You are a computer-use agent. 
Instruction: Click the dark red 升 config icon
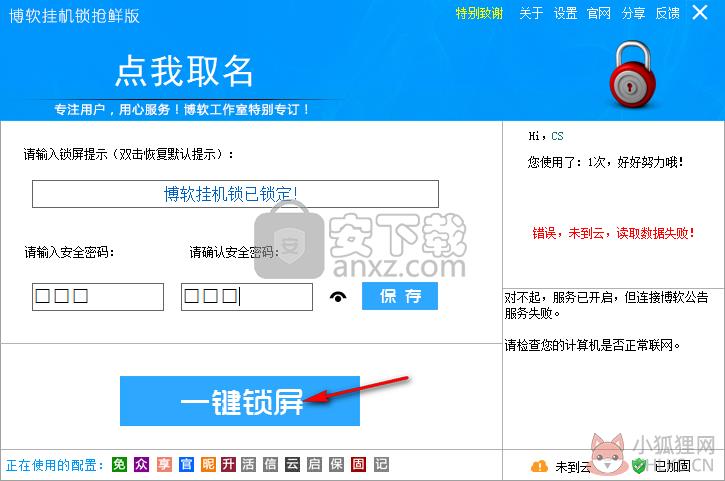pyautogui.click(x=228, y=464)
